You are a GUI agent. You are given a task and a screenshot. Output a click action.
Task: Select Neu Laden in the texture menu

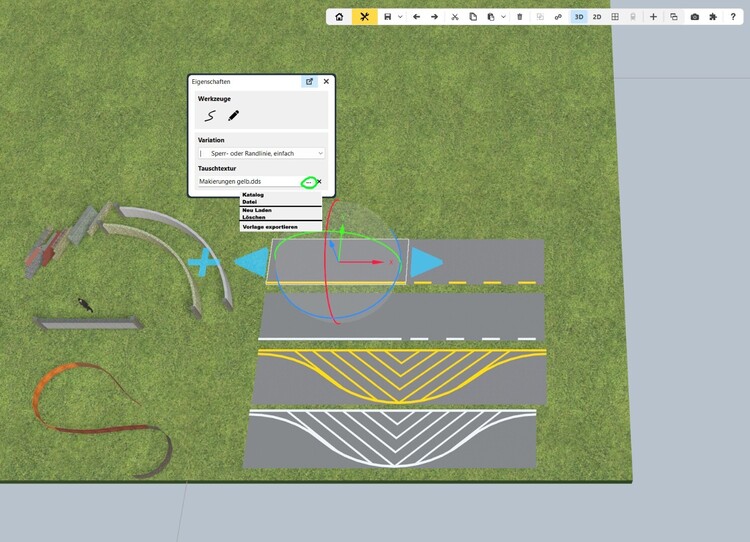(257, 210)
